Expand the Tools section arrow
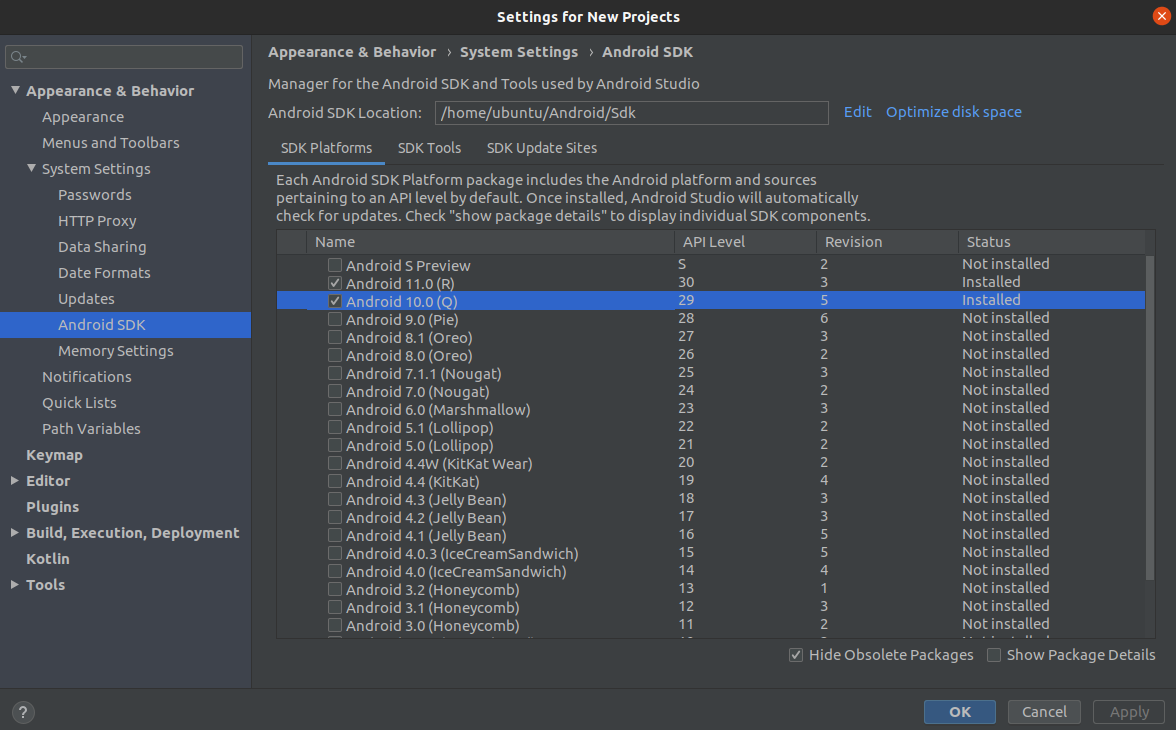 (x=15, y=584)
